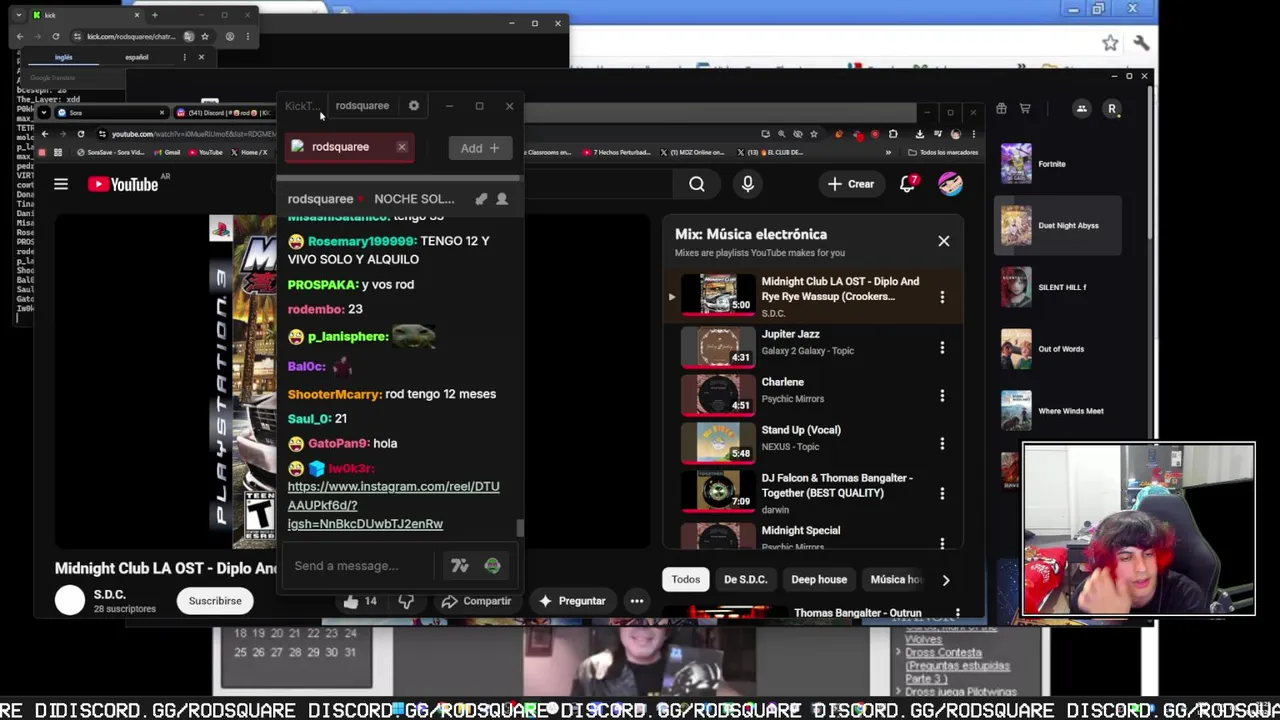
Task: Bookmark kick.com page with star icon
Action: coord(205,37)
